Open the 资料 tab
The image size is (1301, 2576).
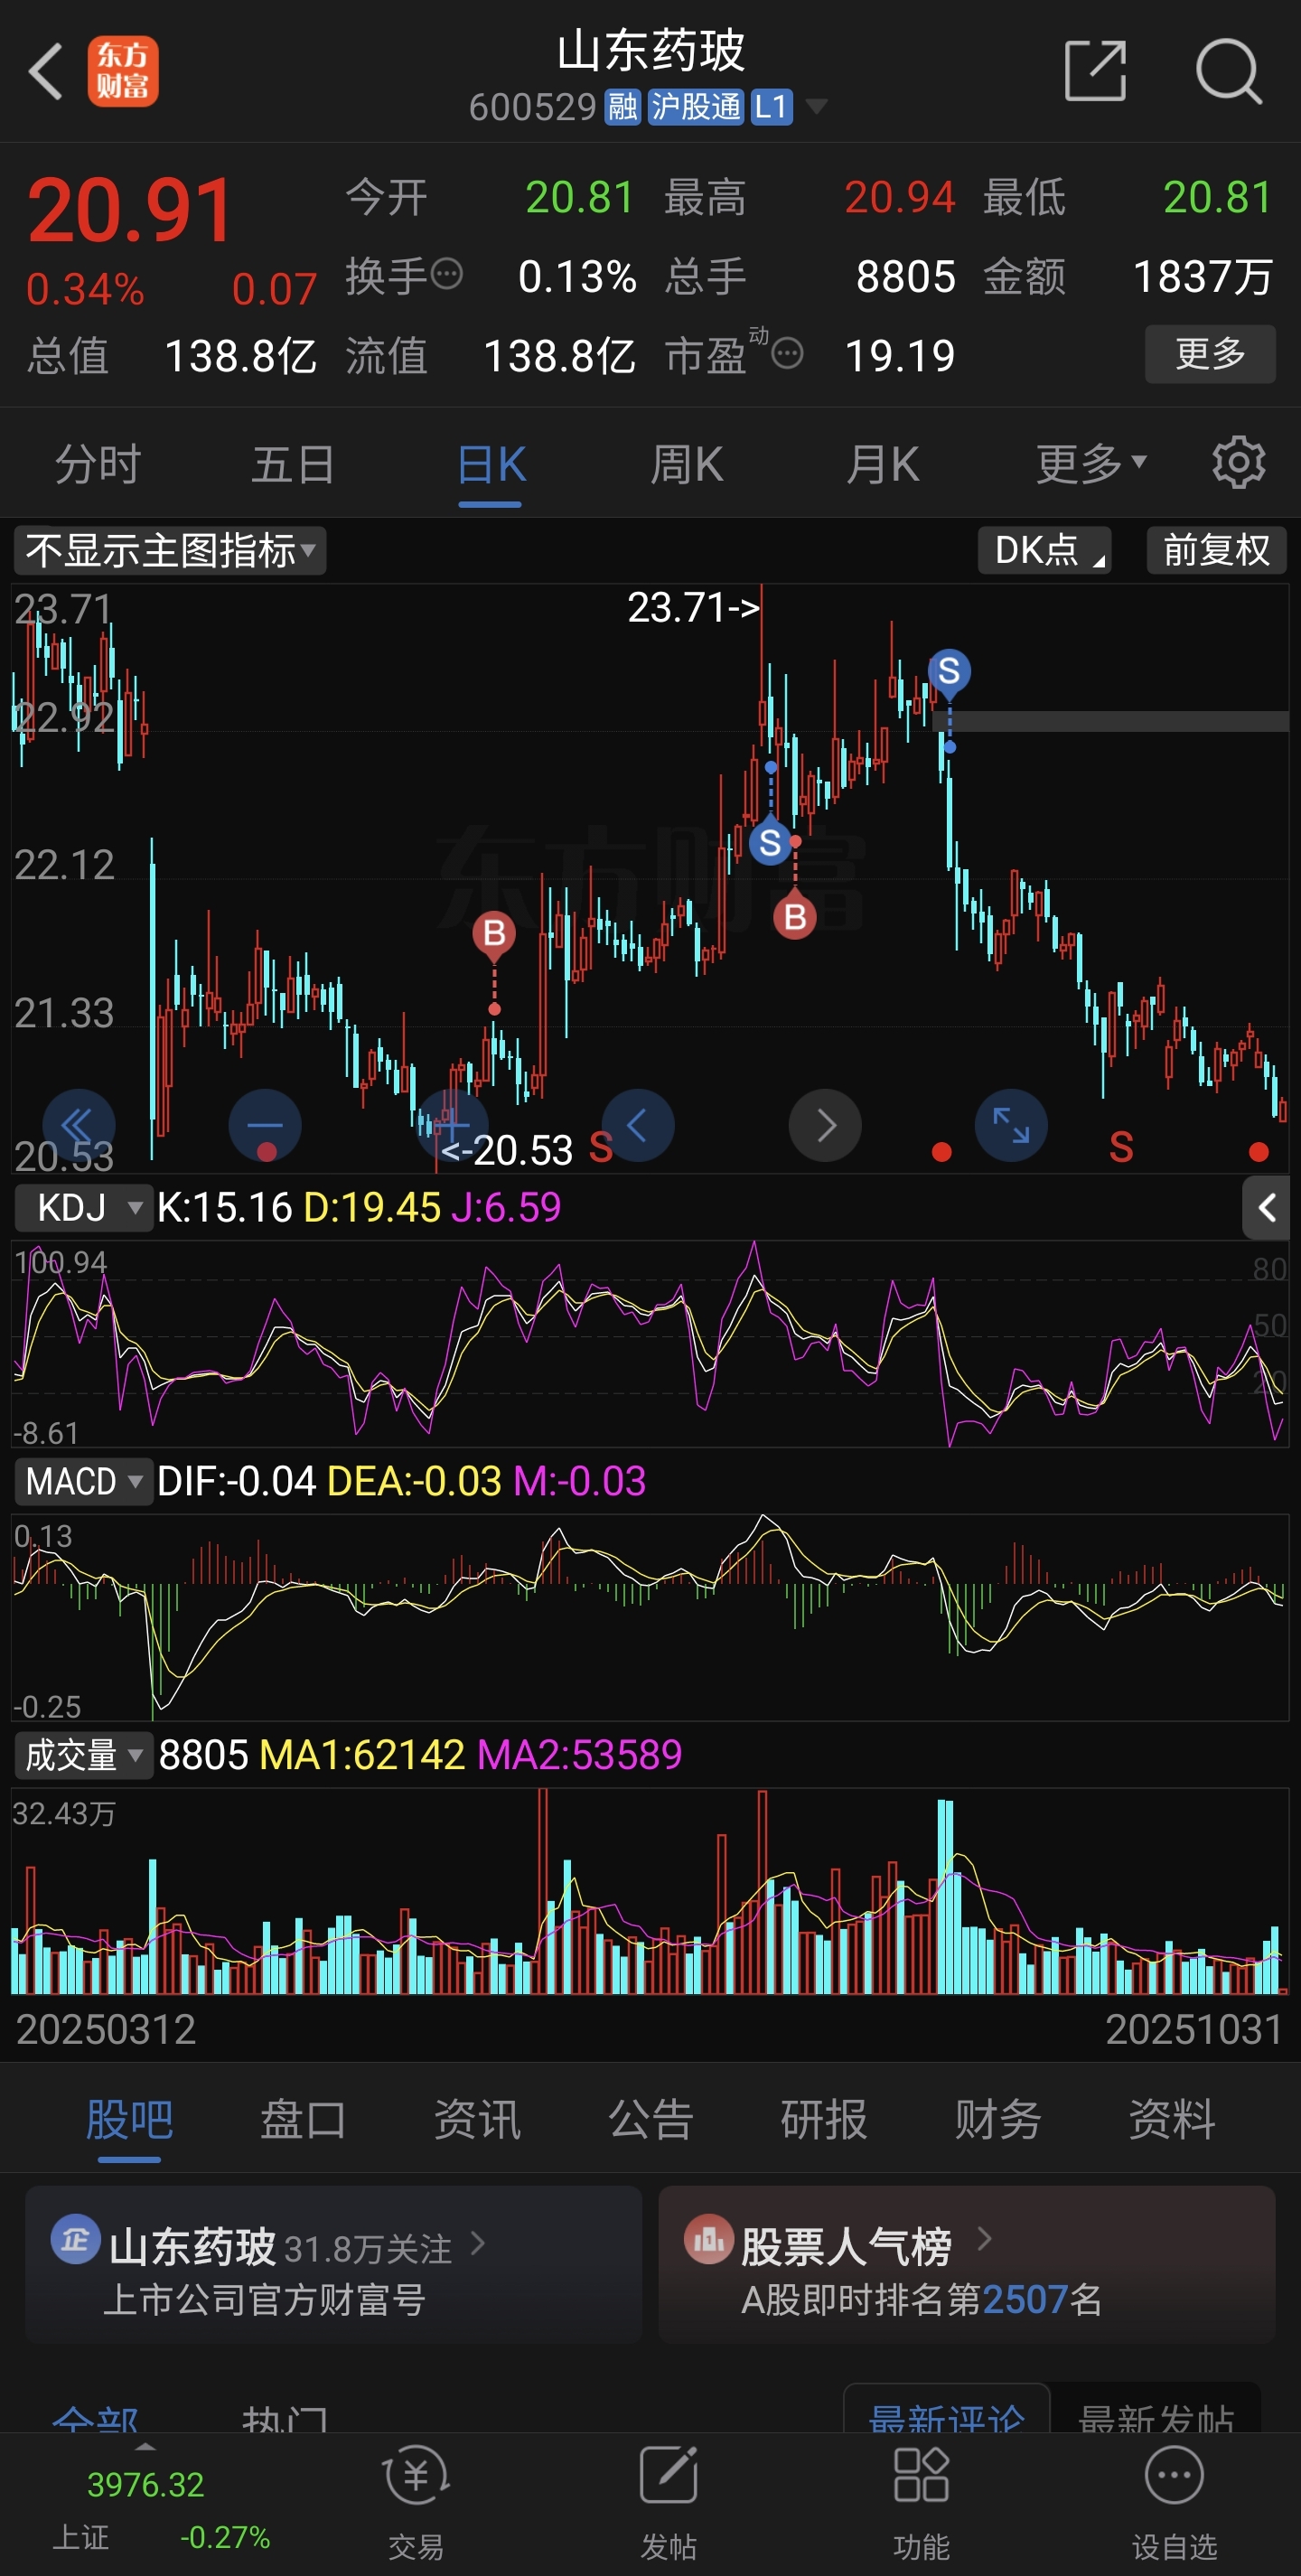click(x=1172, y=2119)
